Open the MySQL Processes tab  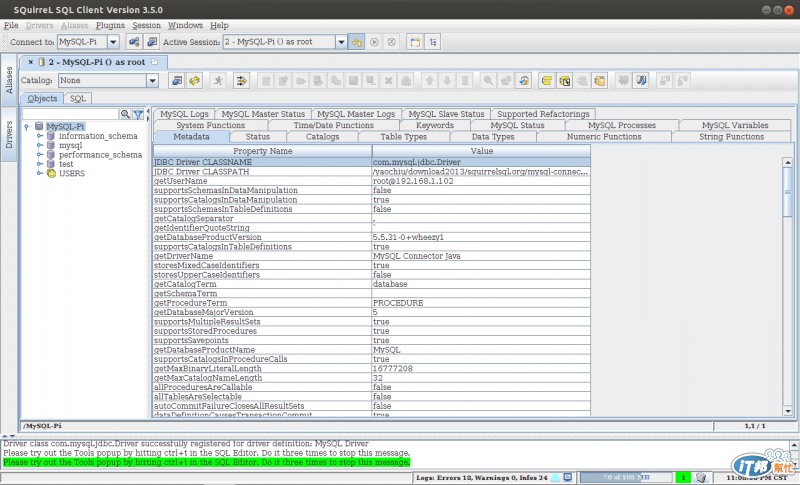click(621, 125)
